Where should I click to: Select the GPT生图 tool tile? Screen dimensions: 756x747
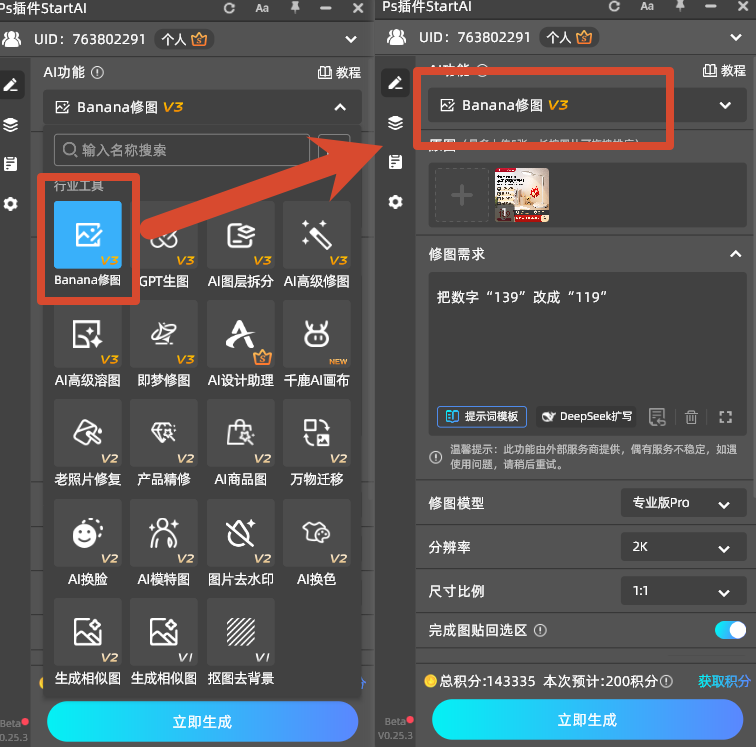tap(164, 235)
